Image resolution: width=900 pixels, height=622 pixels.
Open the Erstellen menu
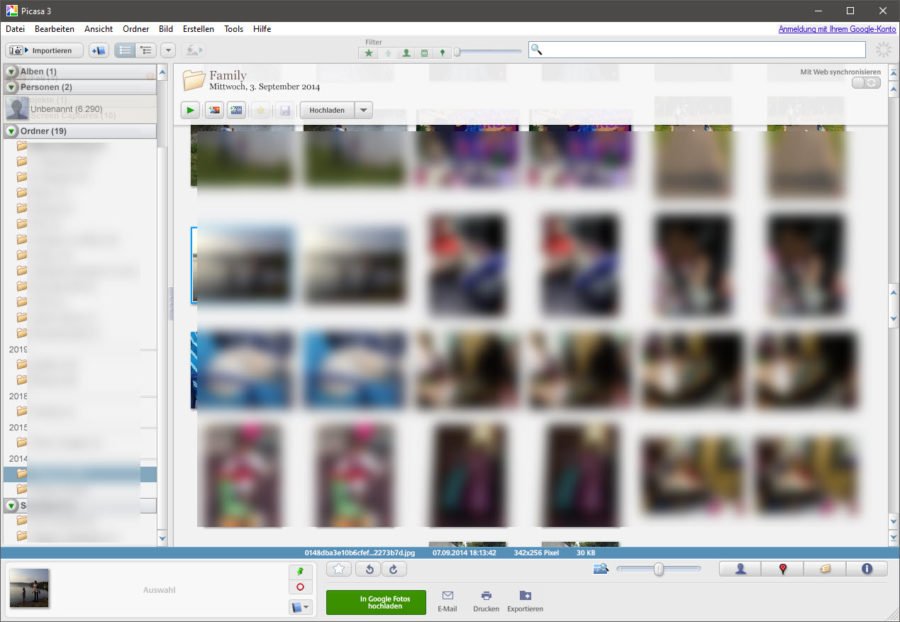[x=198, y=29]
